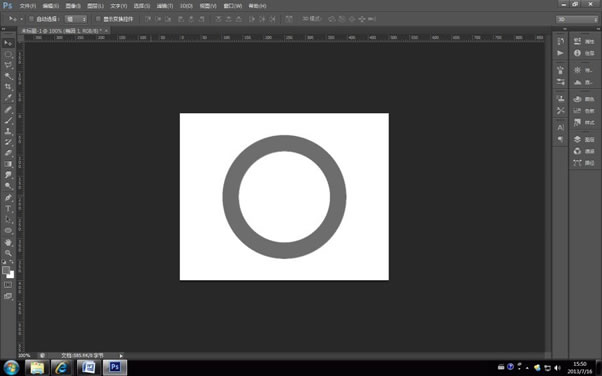Image resolution: width=602 pixels, height=376 pixels.
Task: Open the Adjustments panel button
Action: 584,70
